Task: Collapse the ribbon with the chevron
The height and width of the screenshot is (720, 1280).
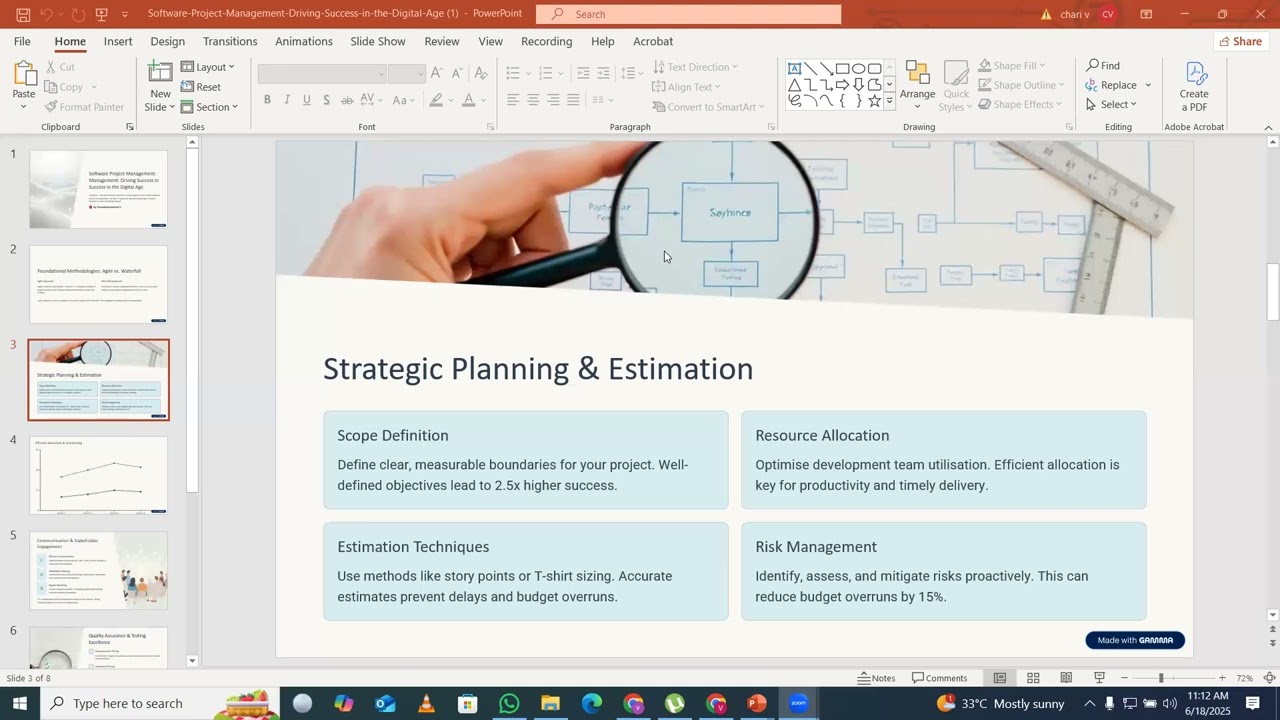Action: (1268, 128)
